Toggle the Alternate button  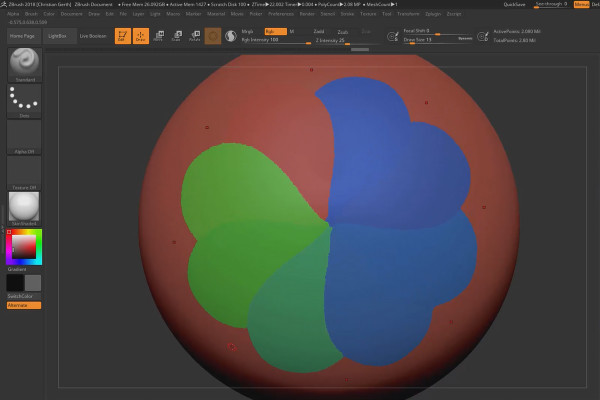[x=24, y=305]
